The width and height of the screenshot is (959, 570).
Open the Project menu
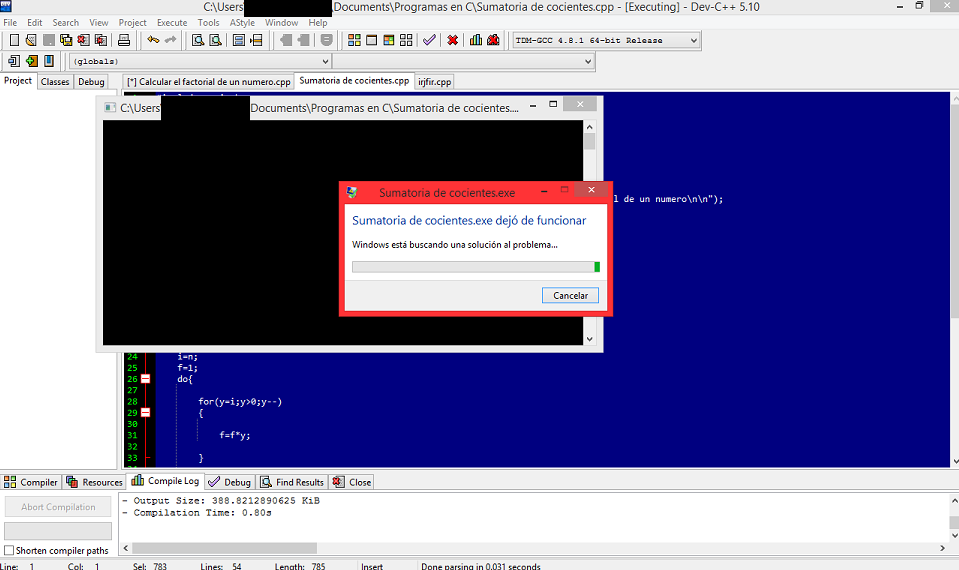click(133, 23)
